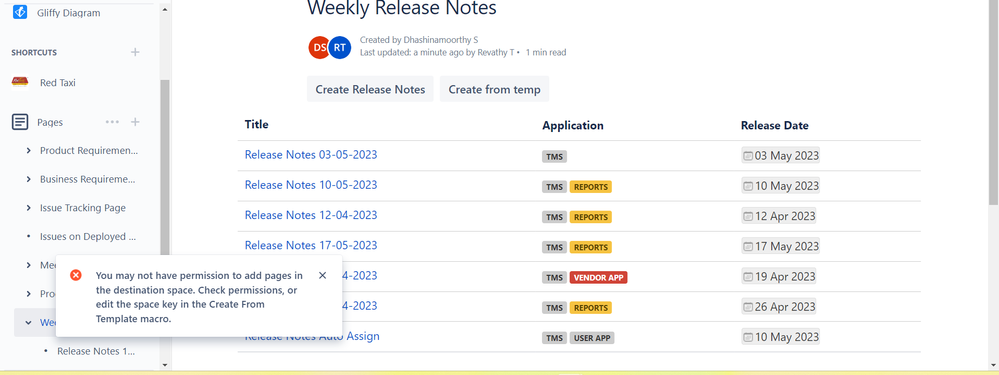Expand the Business Requirements tree item
999x375 pixels.
29,180
